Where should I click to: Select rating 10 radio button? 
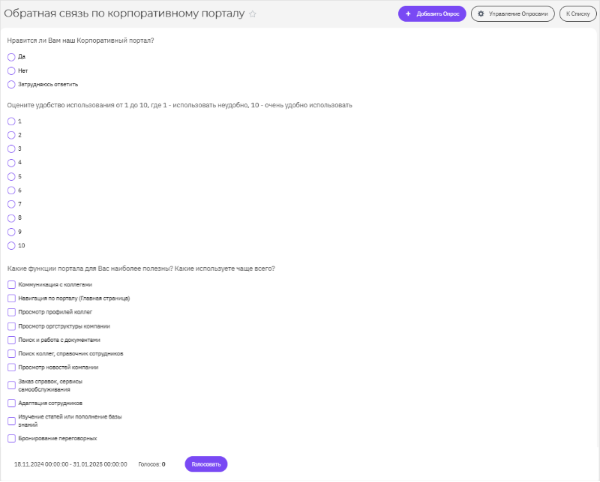tap(11, 246)
